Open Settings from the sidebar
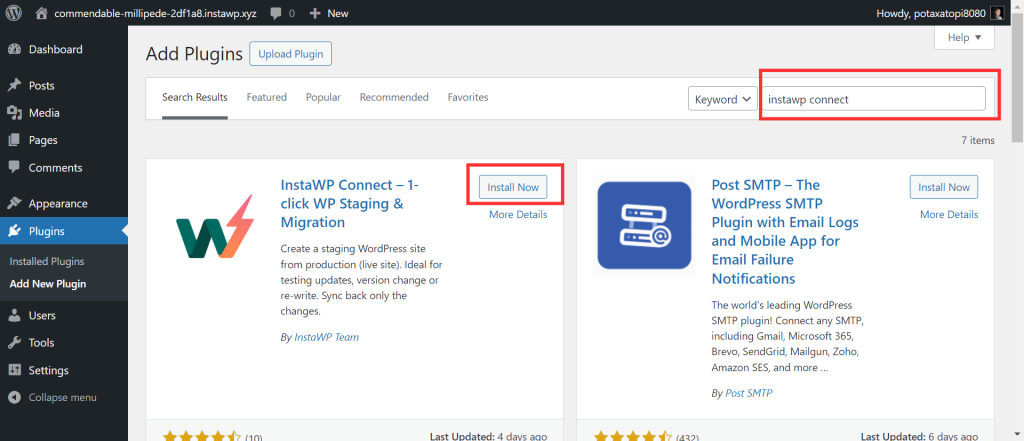Image resolution: width=1024 pixels, height=441 pixels. point(48,370)
